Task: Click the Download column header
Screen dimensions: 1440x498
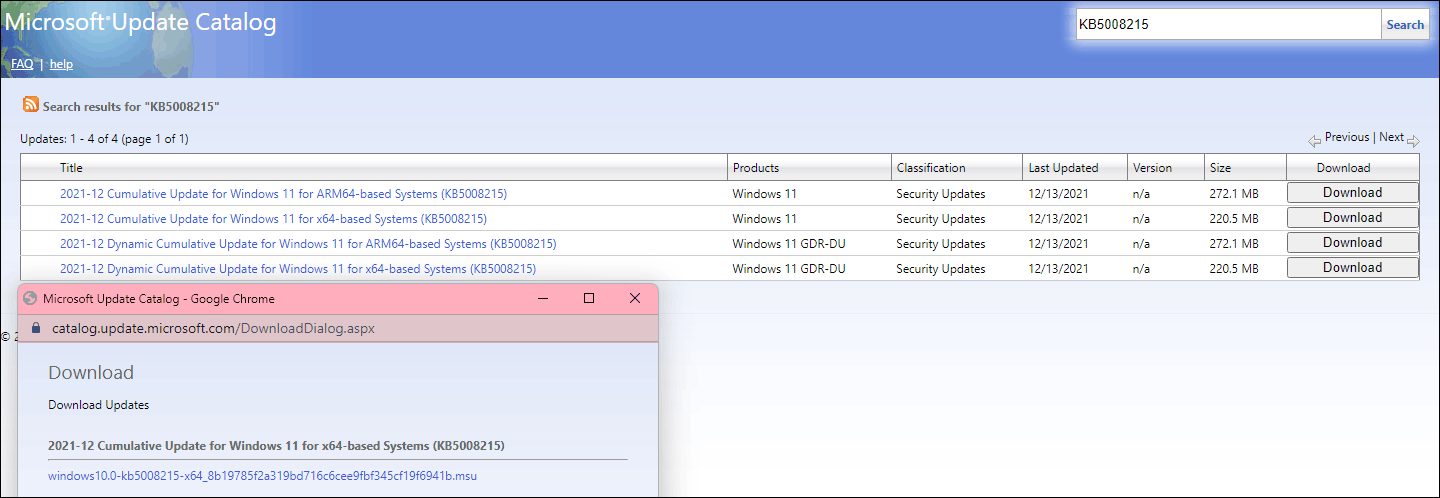Action: pyautogui.click(x=1343, y=168)
